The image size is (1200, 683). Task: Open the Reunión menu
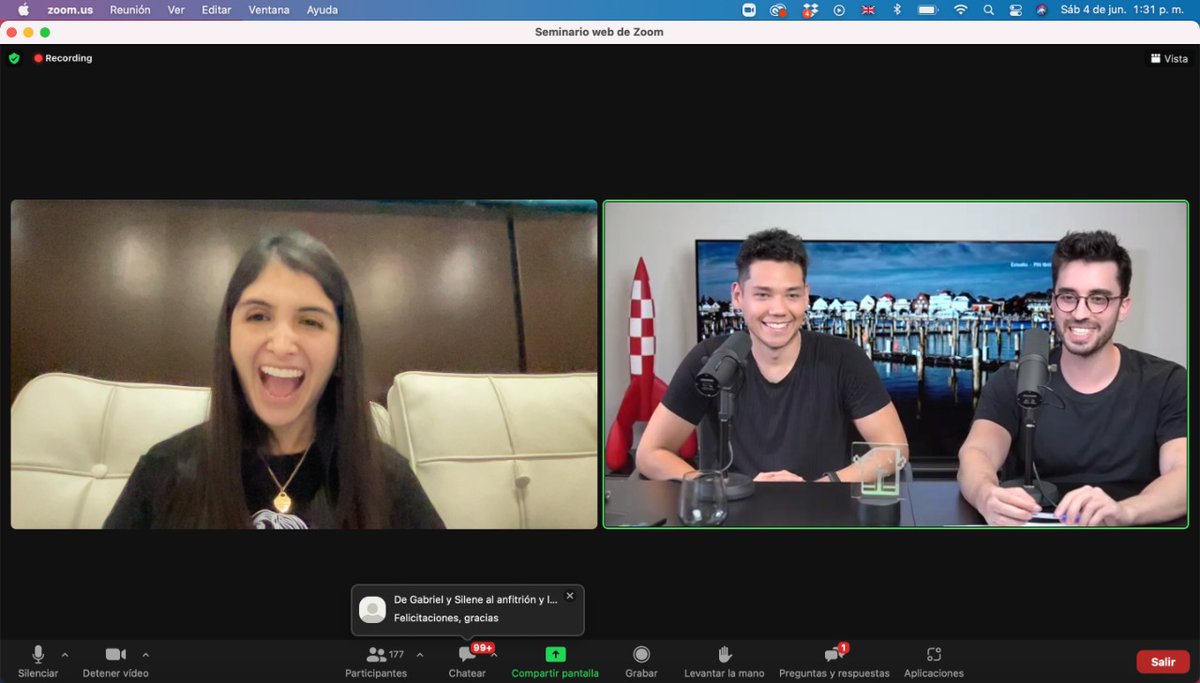[x=130, y=10]
